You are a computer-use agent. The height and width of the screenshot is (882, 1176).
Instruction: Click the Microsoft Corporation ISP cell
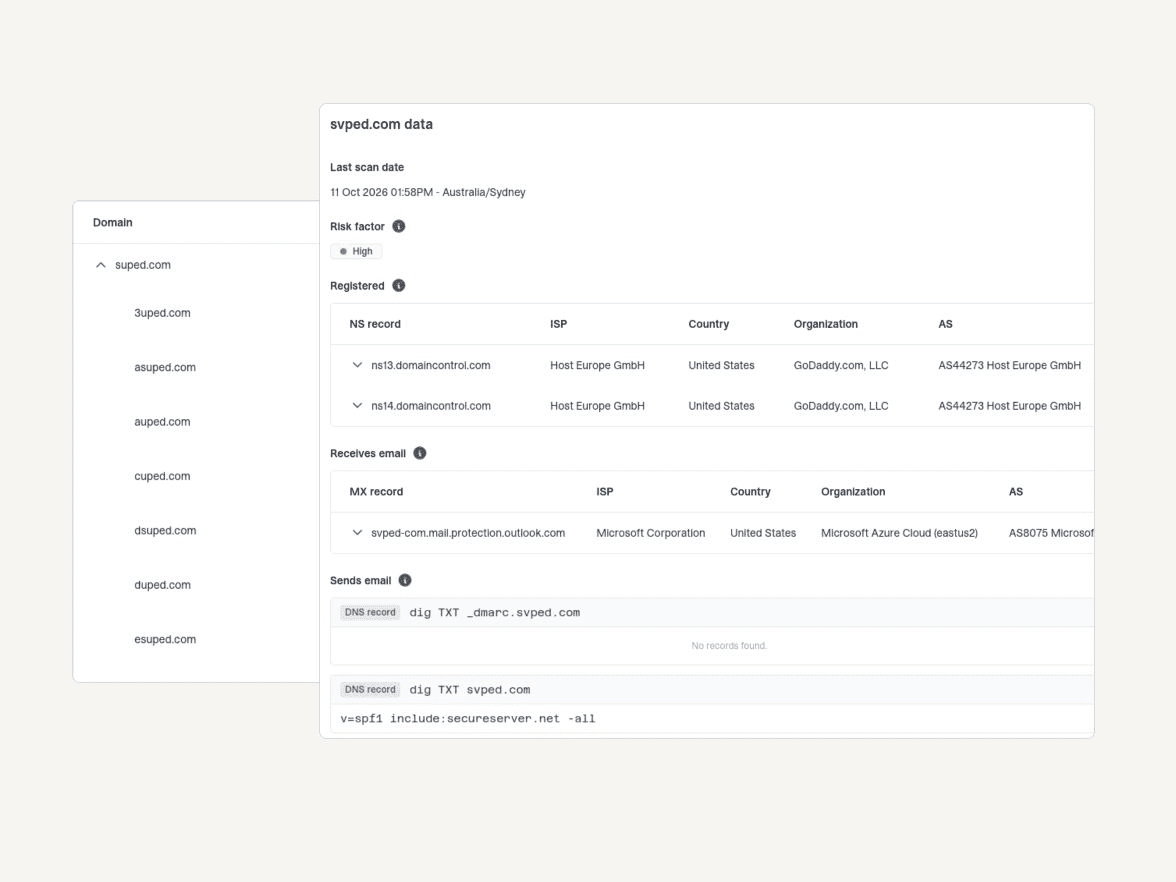[x=650, y=533]
